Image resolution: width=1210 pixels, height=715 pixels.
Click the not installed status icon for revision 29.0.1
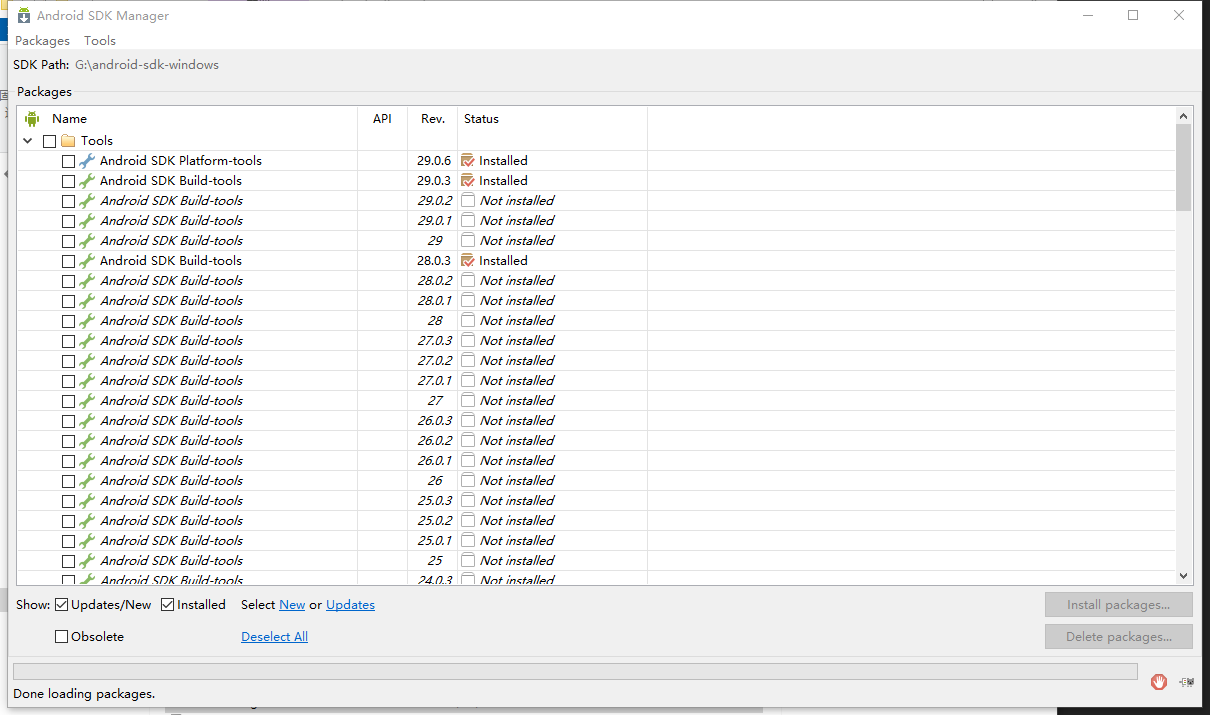click(468, 220)
